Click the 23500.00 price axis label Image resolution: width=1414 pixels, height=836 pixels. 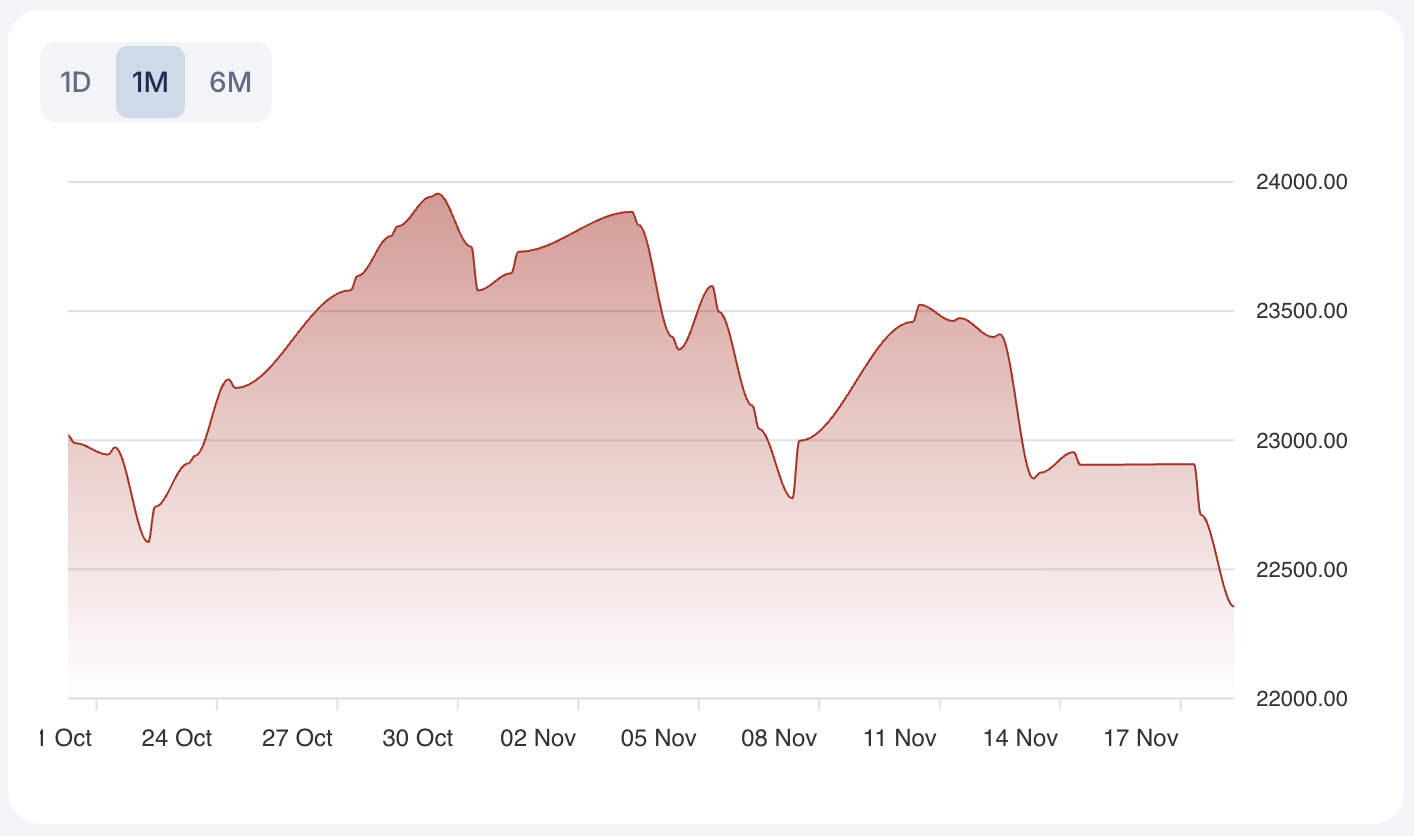coord(1301,311)
